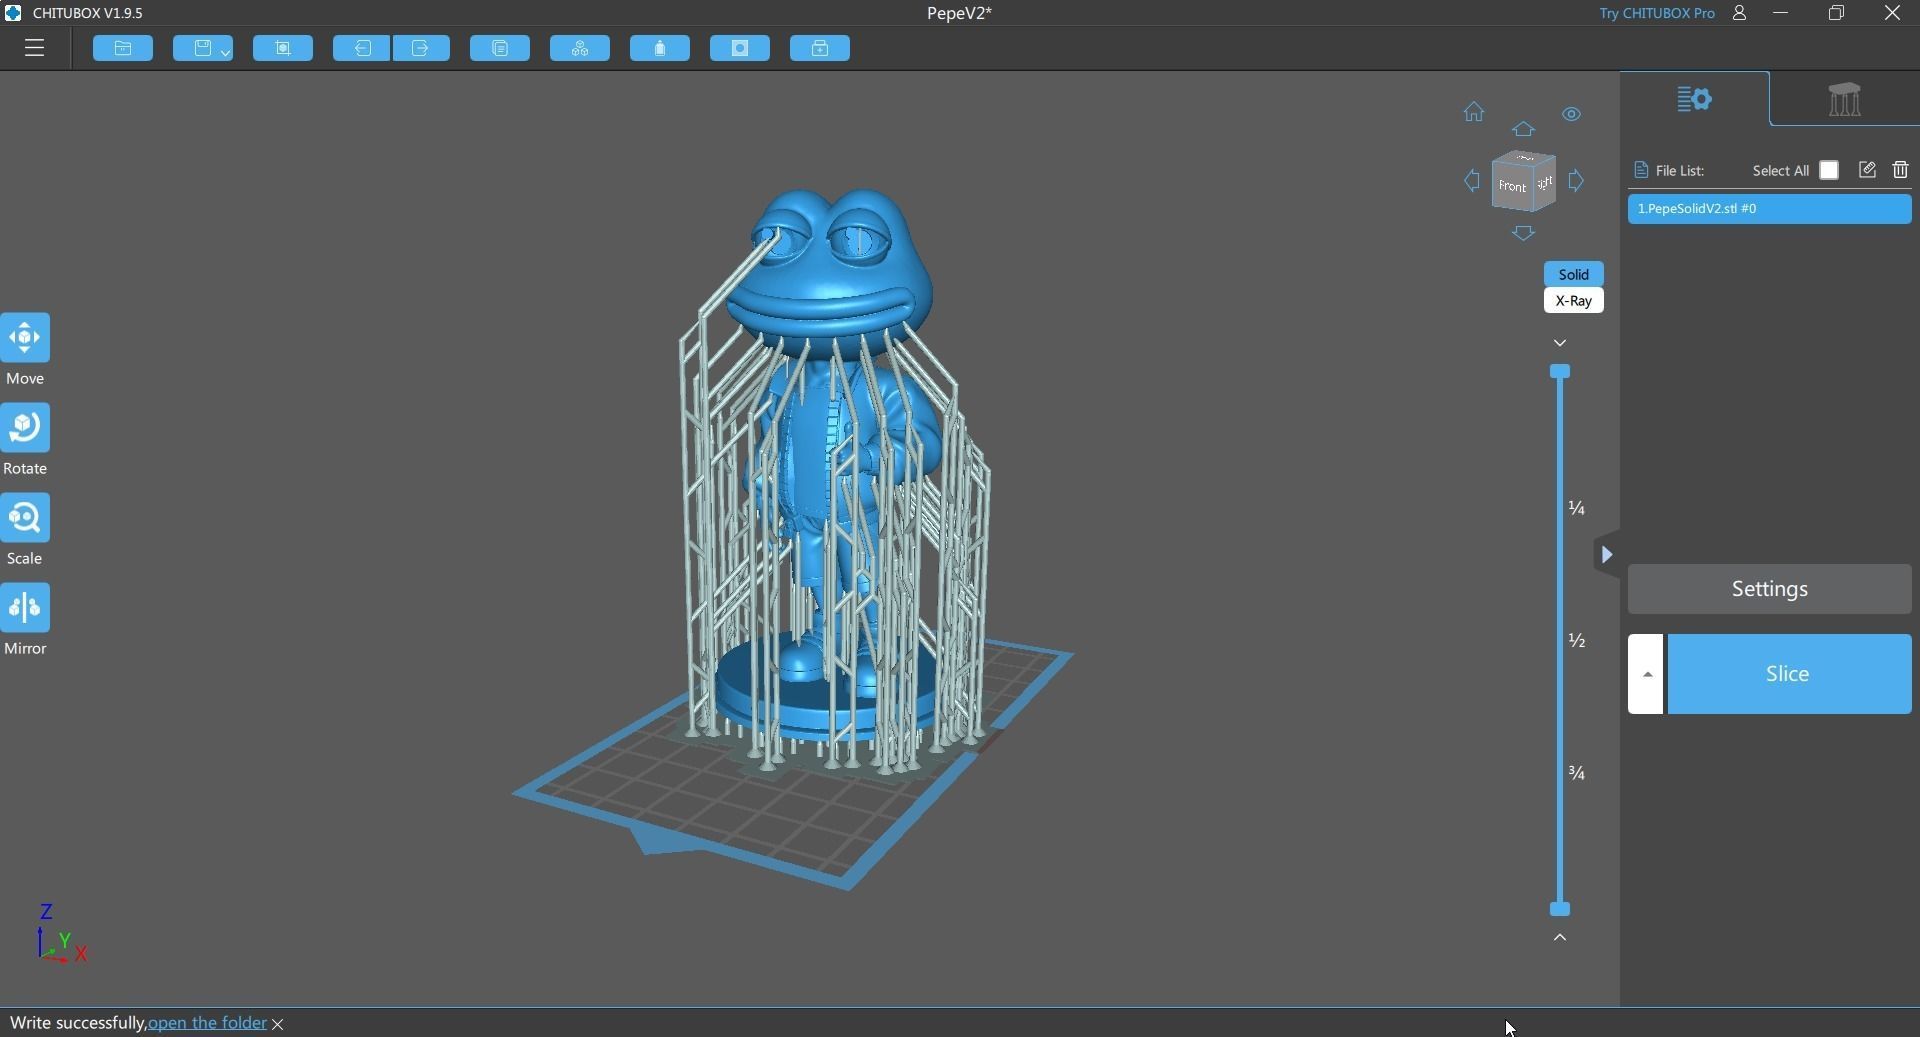
Task: Rotate view left with left arrow
Action: (1471, 181)
